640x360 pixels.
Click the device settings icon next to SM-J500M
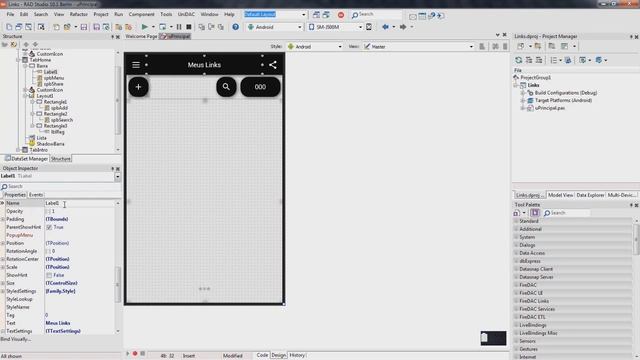[369, 27]
